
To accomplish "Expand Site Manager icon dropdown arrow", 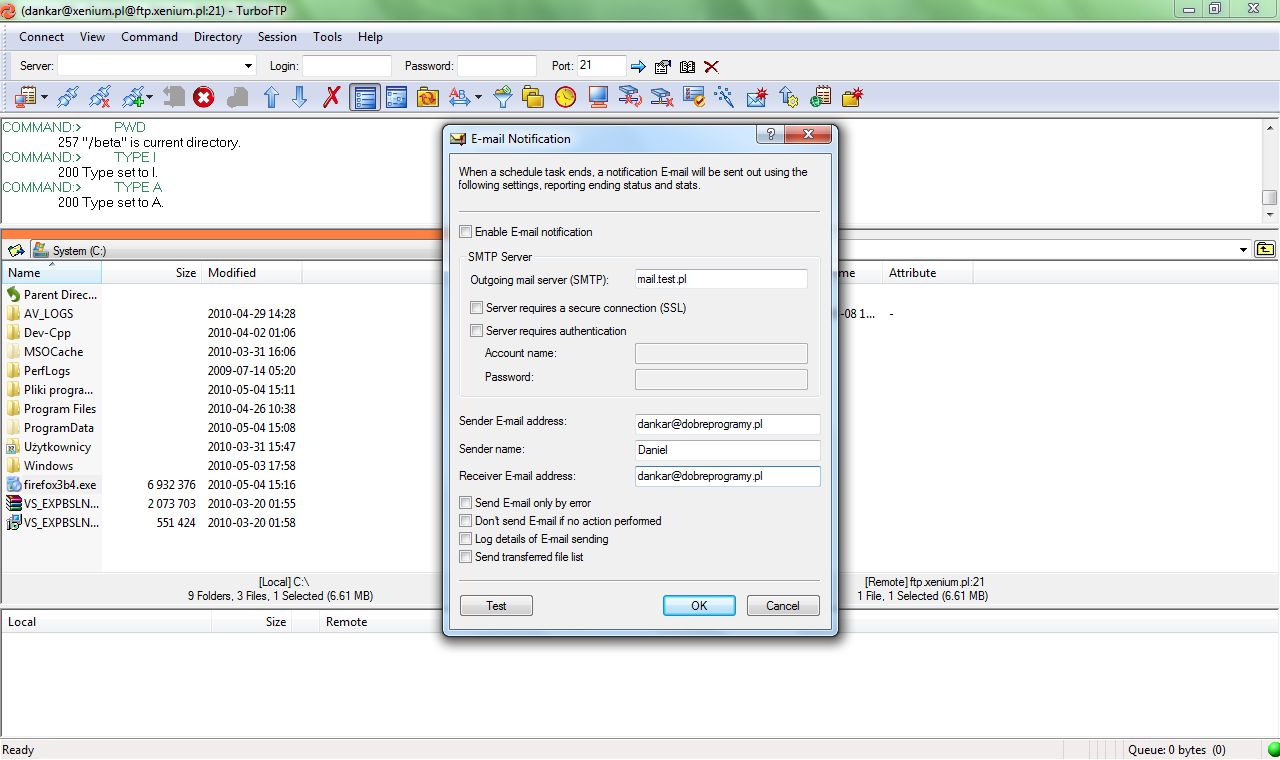I will 44,97.
